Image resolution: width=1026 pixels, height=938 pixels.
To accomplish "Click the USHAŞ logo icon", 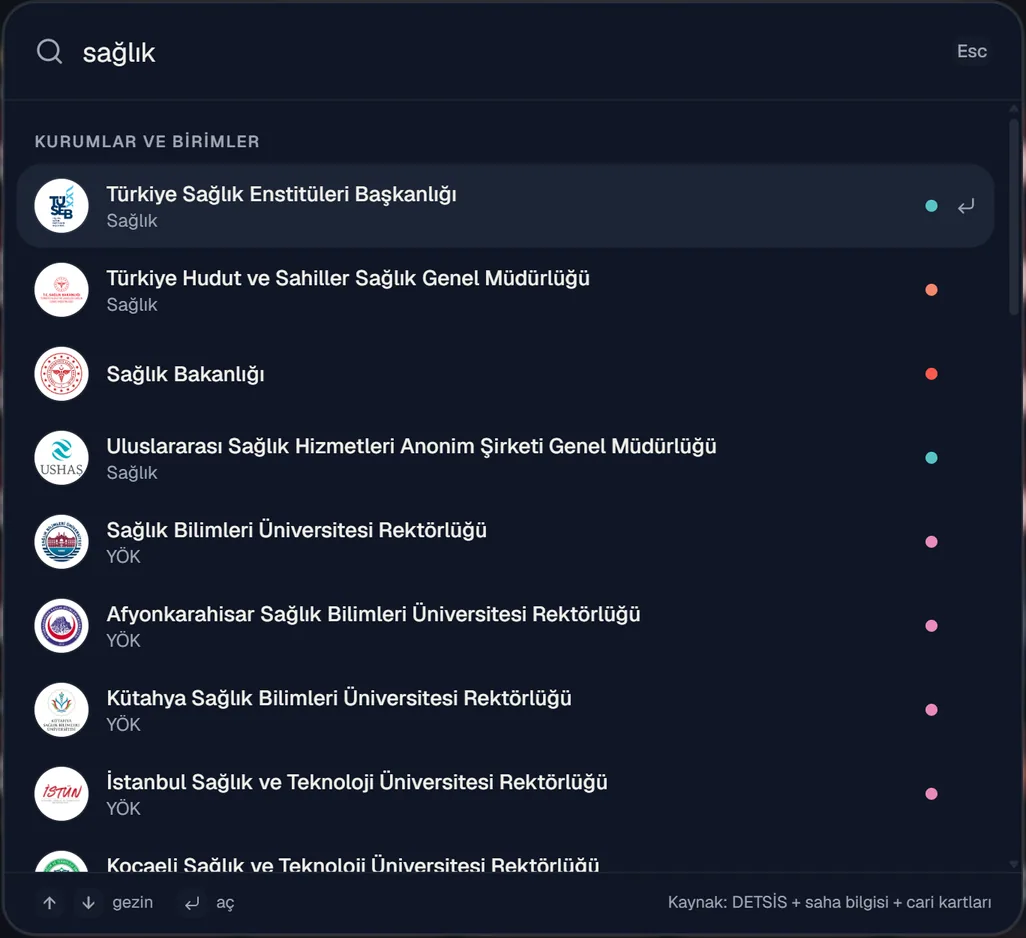I will pos(62,458).
